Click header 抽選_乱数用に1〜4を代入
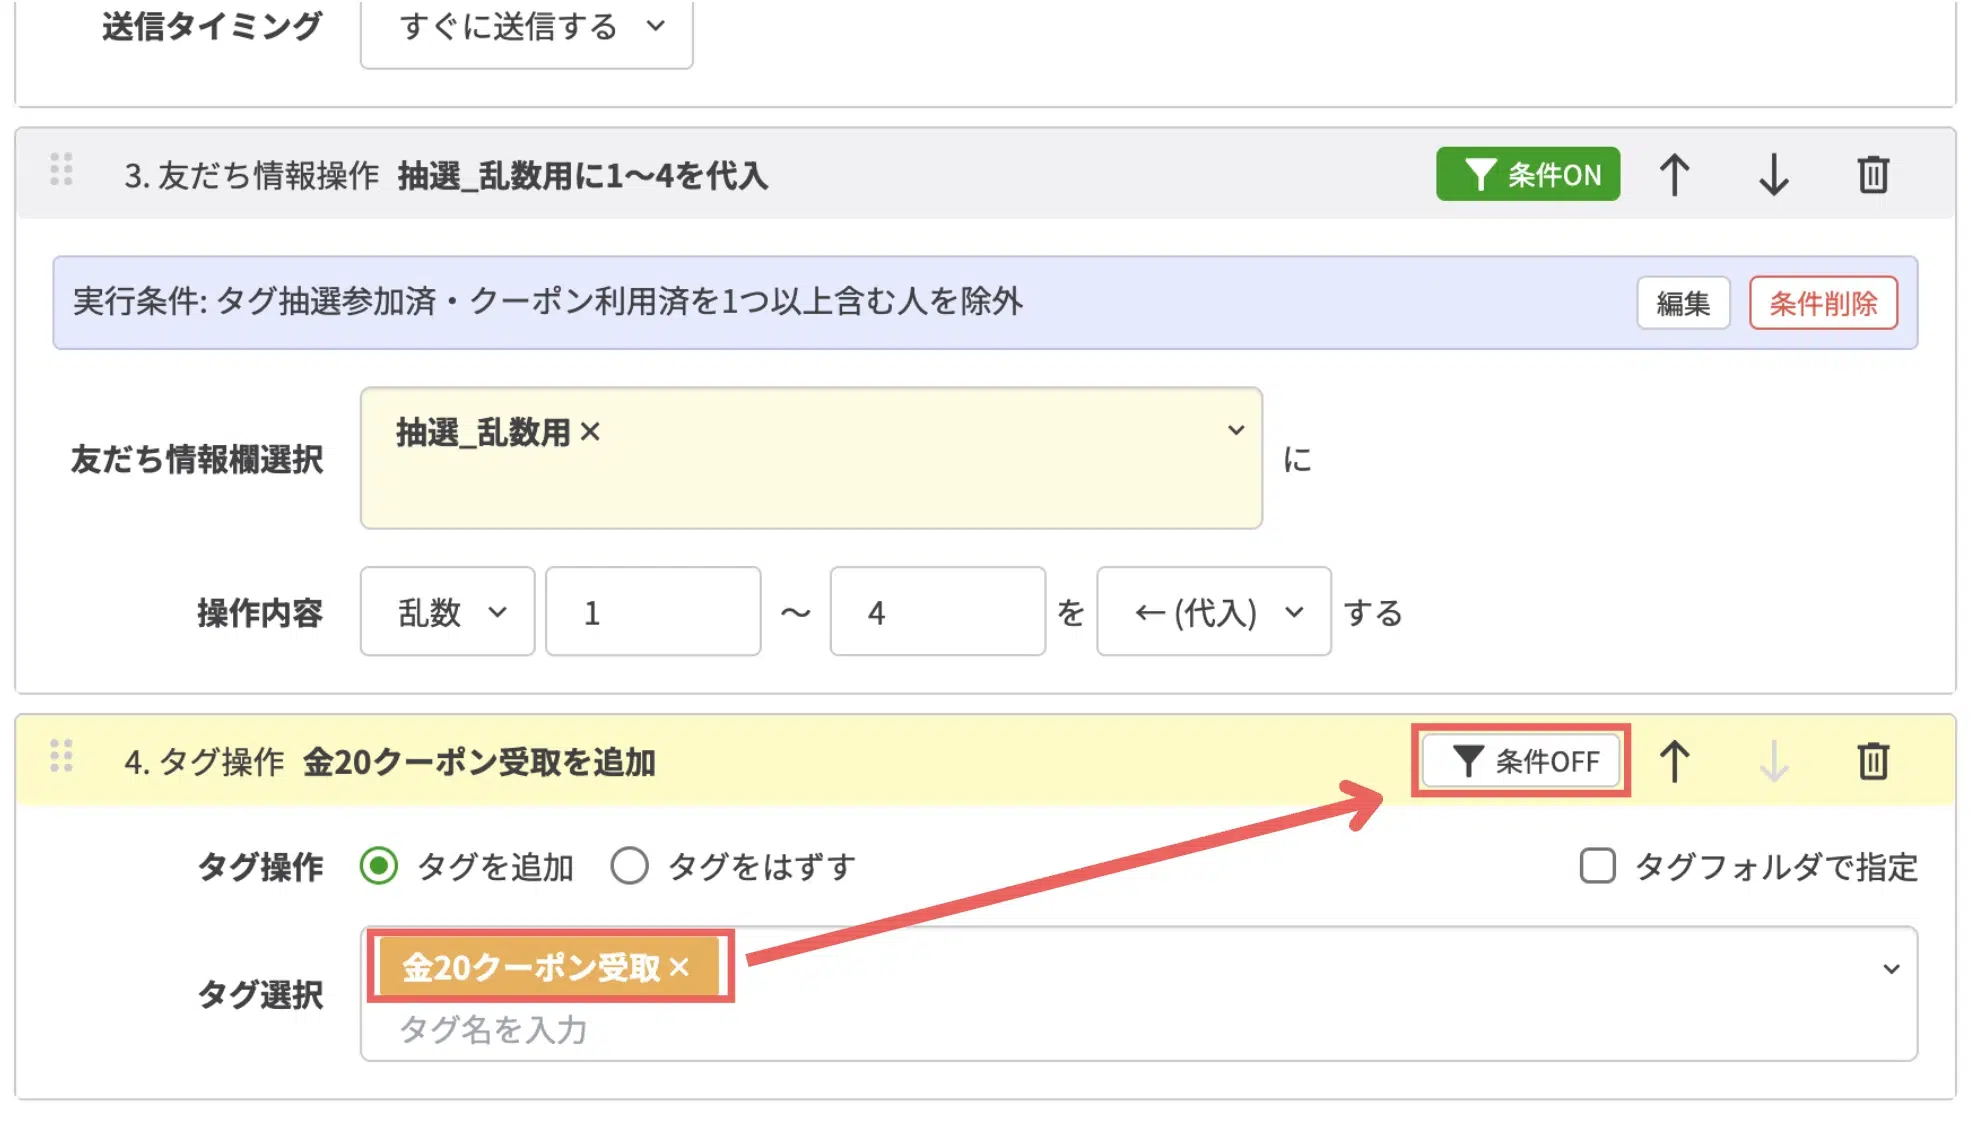Image resolution: width=1982 pixels, height=1122 pixels. [x=583, y=176]
